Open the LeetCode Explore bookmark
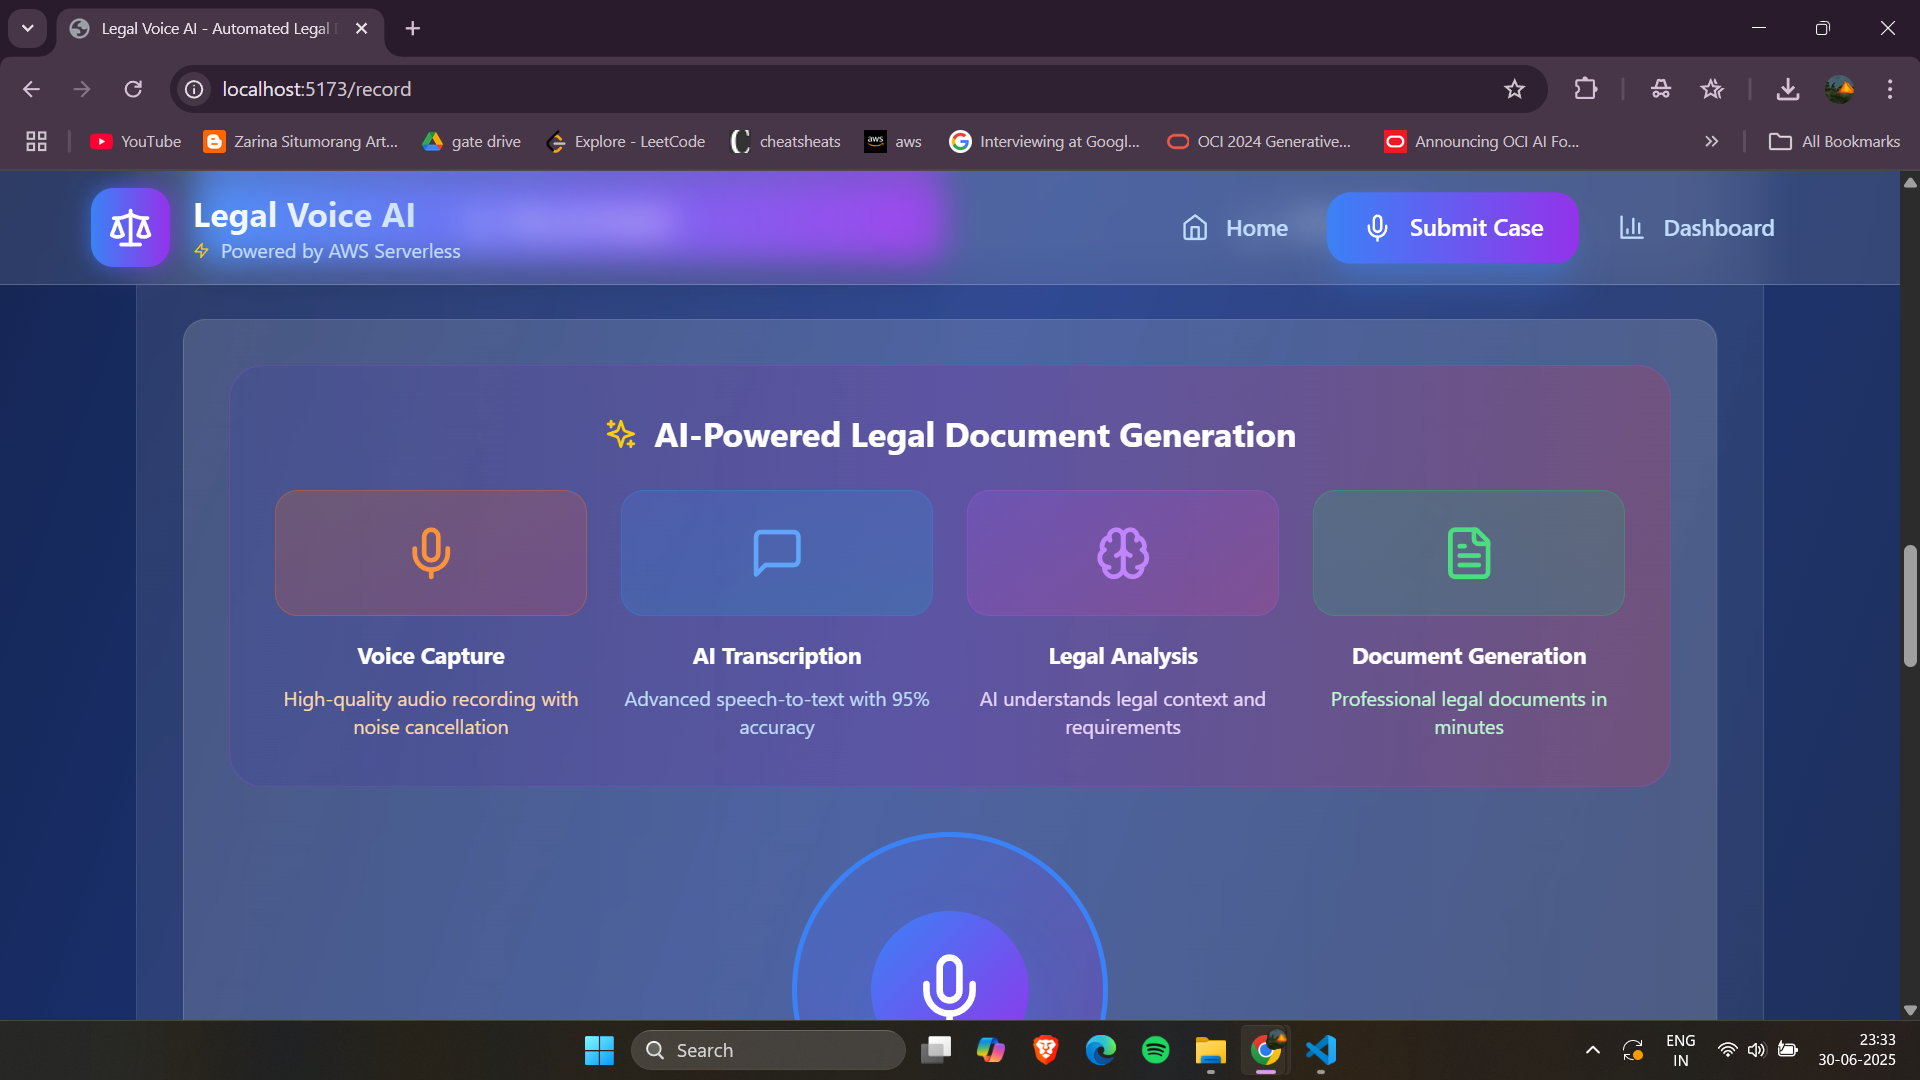The width and height of the screenshot is (1920, 1080). pos(626,142)
